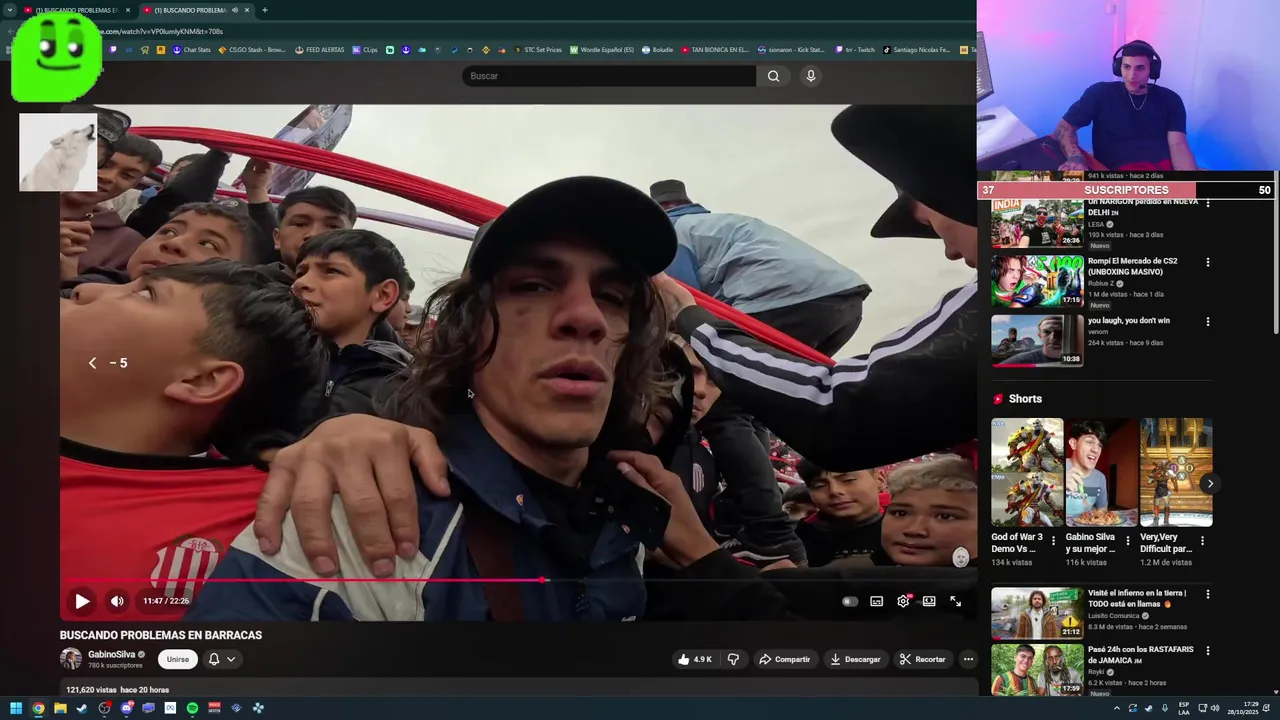1280x720 pixels.
Task: Open the GabinoSilva channel avatar
Action: pyautogui.click(x=71, y=658)
